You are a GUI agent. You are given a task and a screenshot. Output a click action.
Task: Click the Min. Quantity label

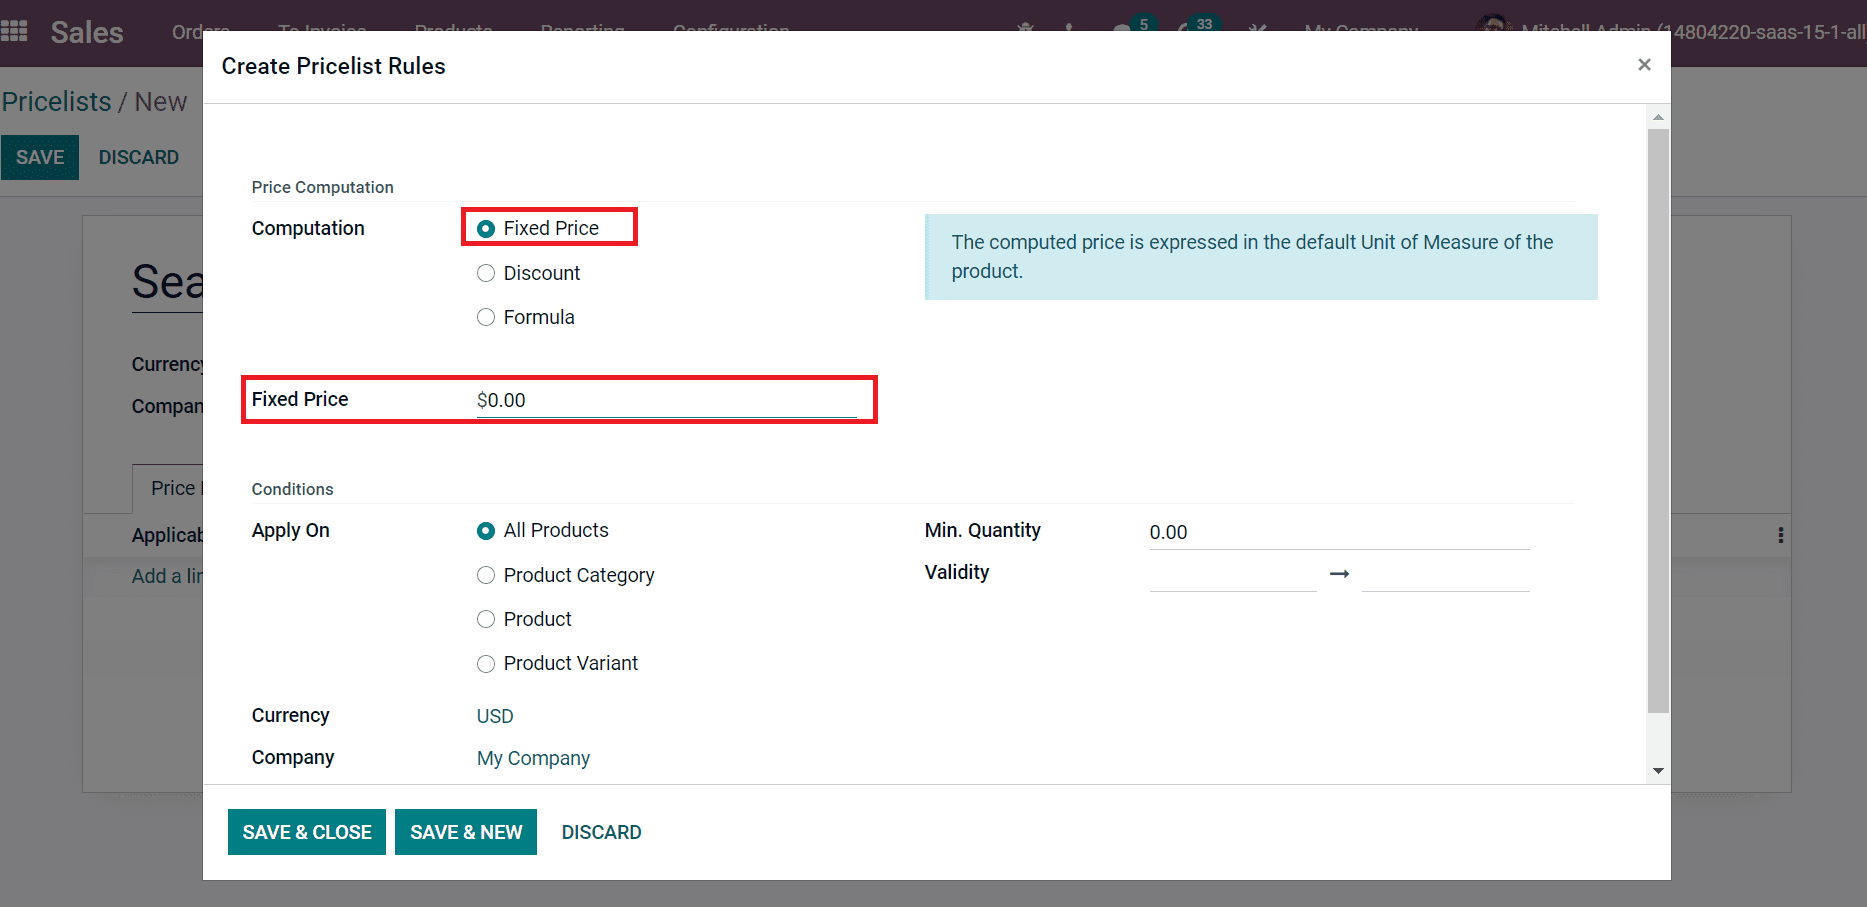(983, 530)
